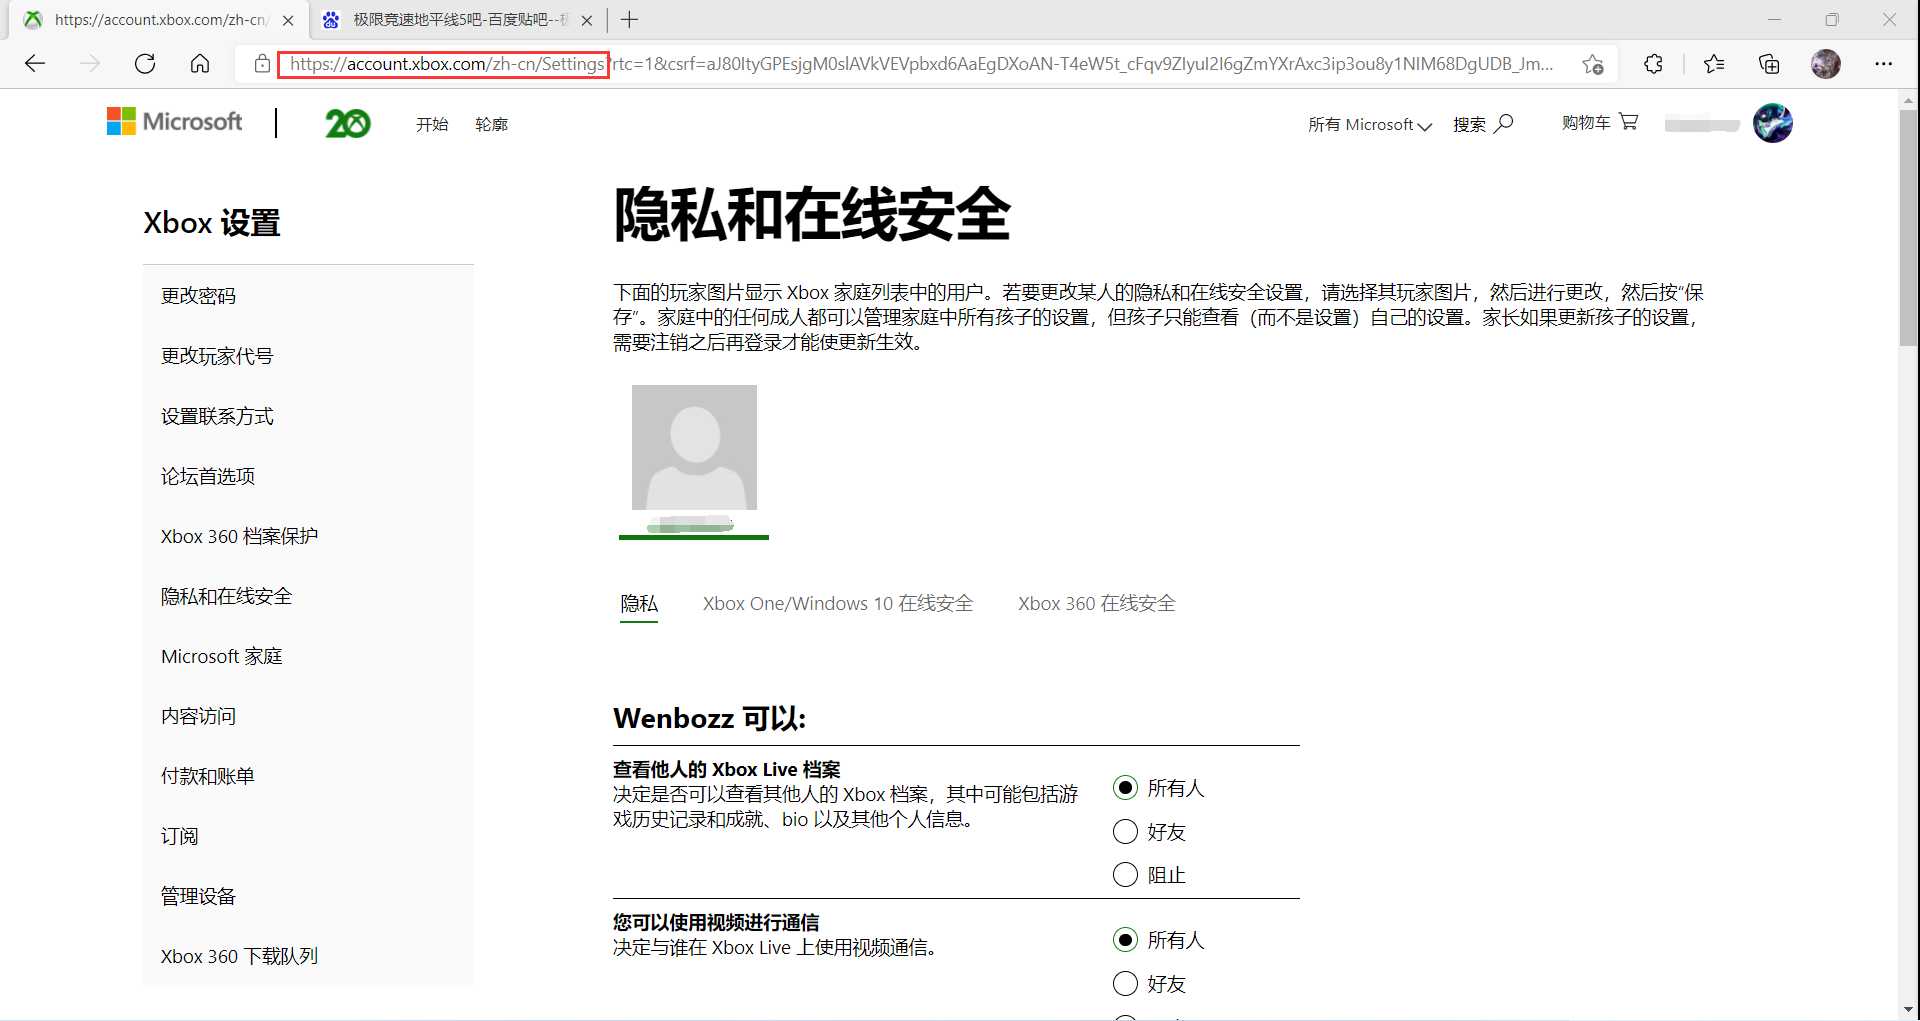Open the Edge settings and more menu
Screen dimensions: 1920x1021
pyautogui.click(x=1884, y=63)
